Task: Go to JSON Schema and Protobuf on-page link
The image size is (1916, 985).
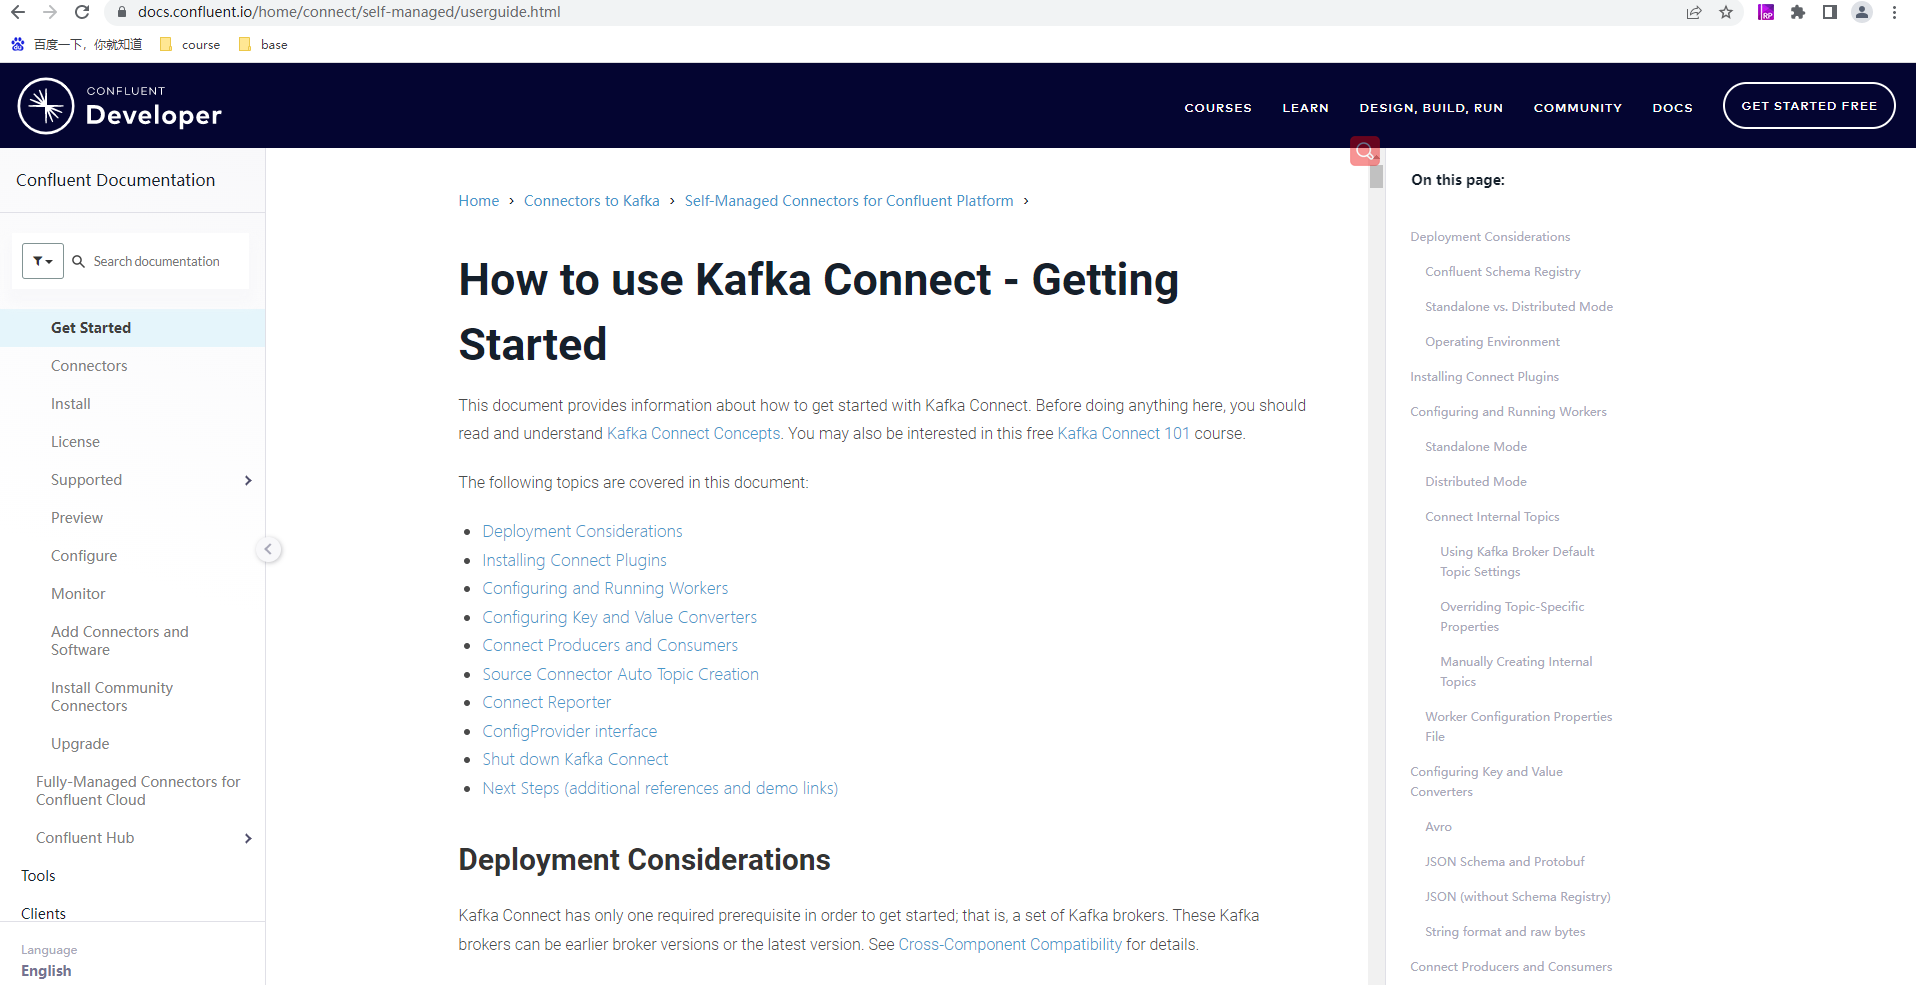Action: coord(1505,862)
